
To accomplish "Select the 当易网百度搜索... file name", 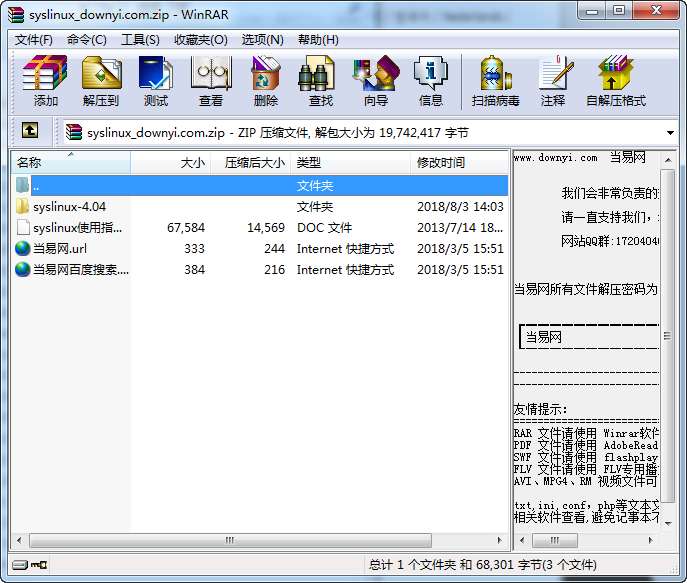I will coord(81,270).
